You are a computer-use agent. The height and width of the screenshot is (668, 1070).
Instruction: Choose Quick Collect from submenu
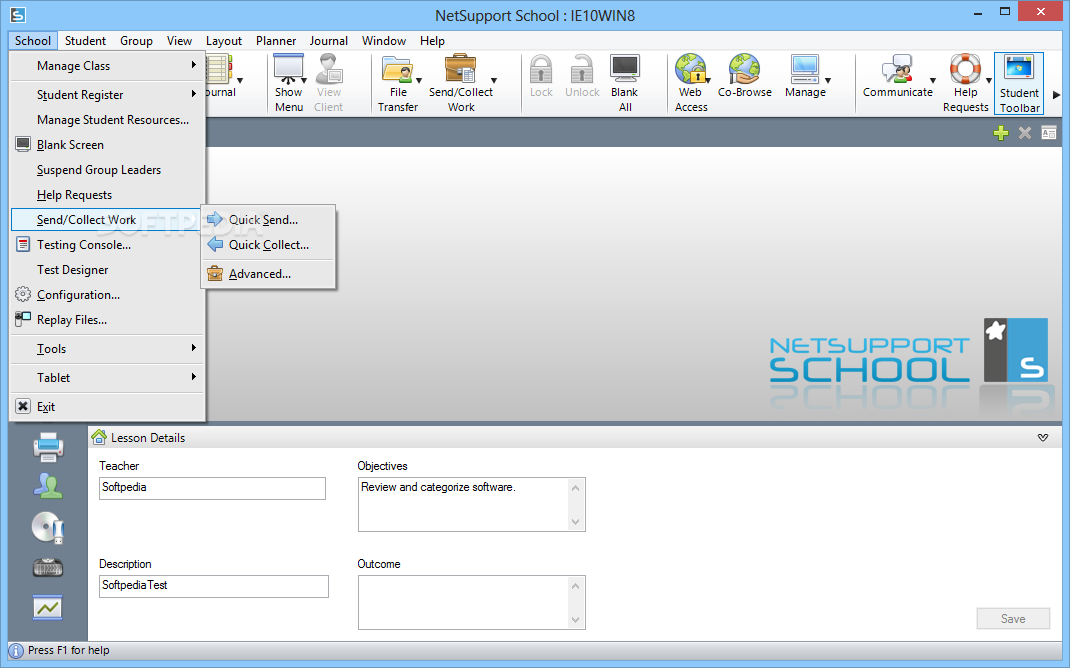(x=268, y=244)
